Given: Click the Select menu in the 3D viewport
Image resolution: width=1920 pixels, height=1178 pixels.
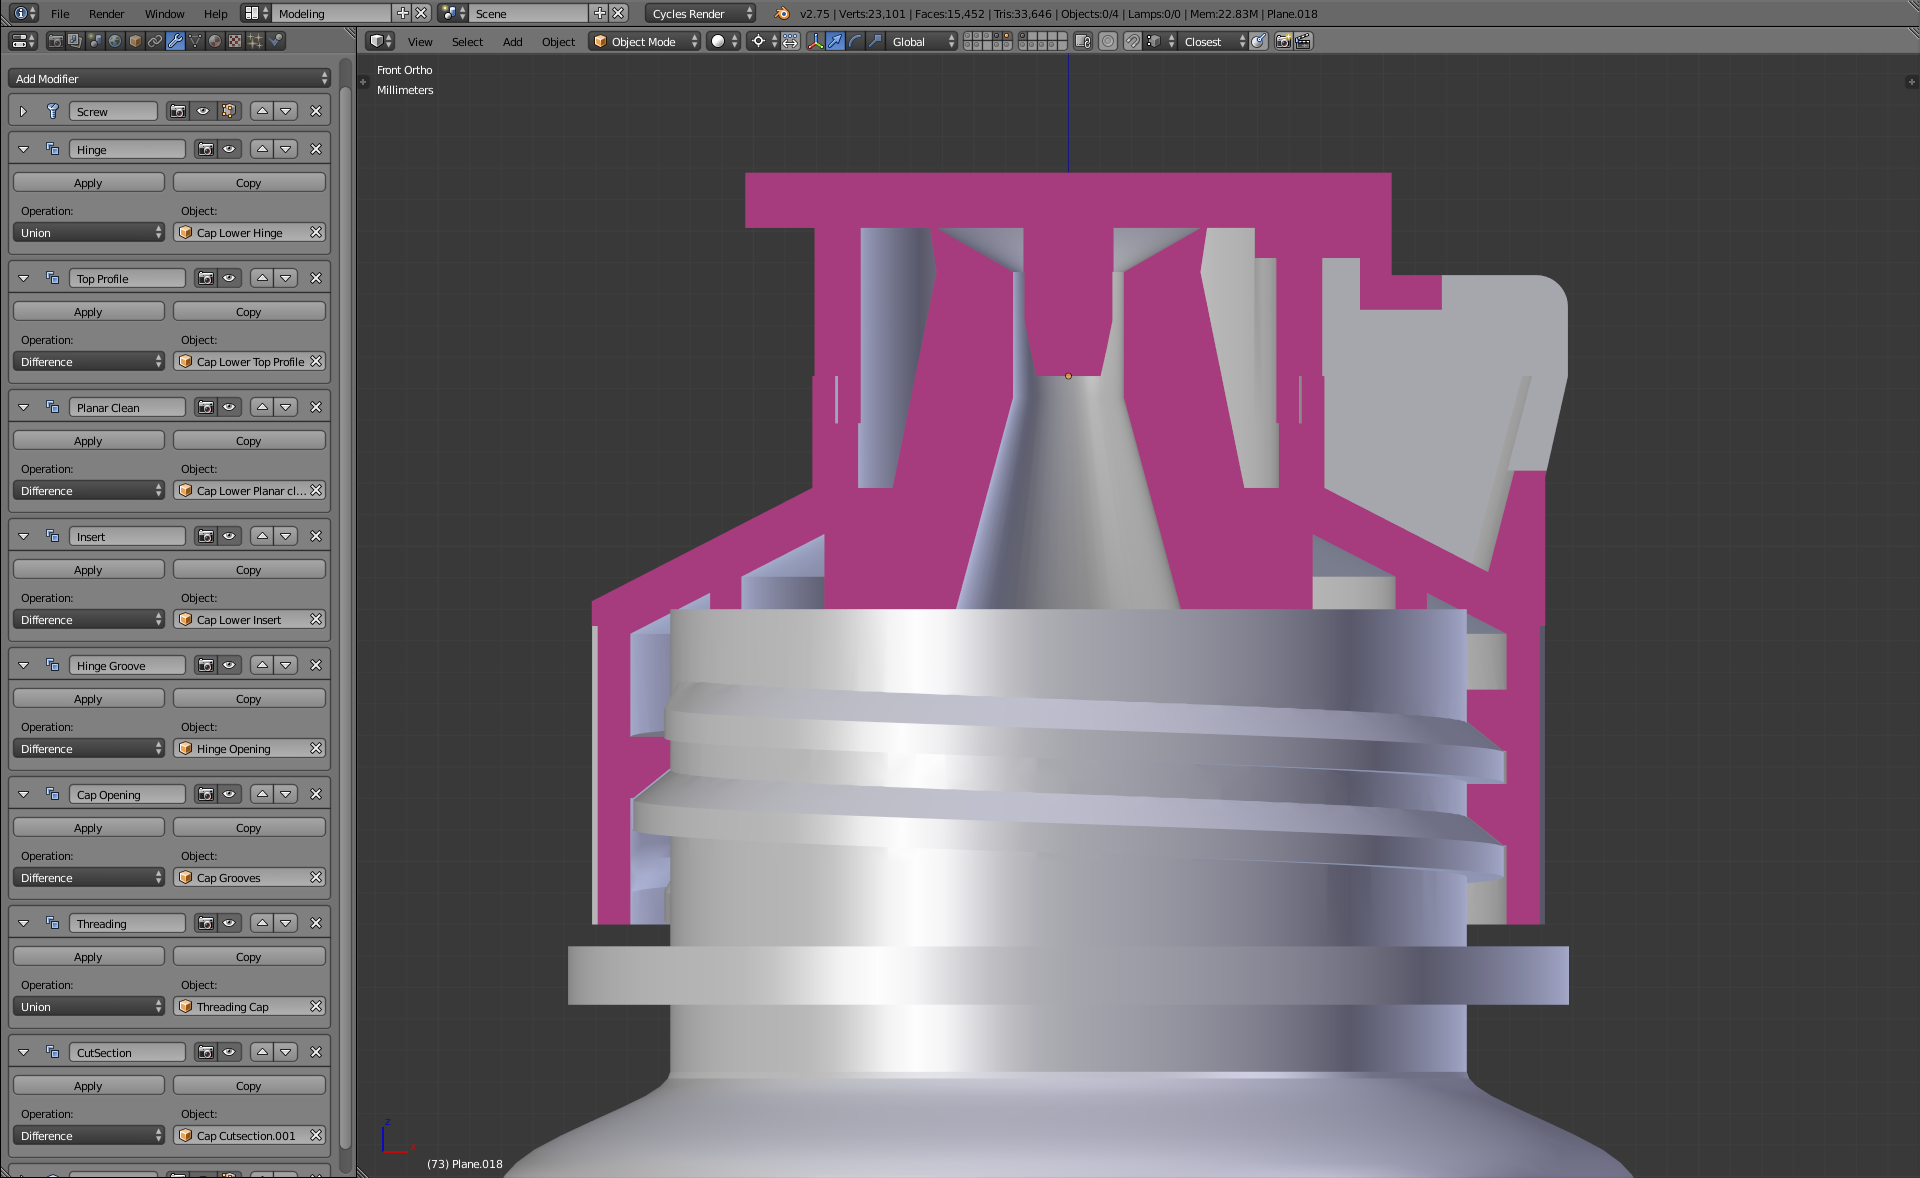Looking at the screenshot, I should click(x=466, y=41).
